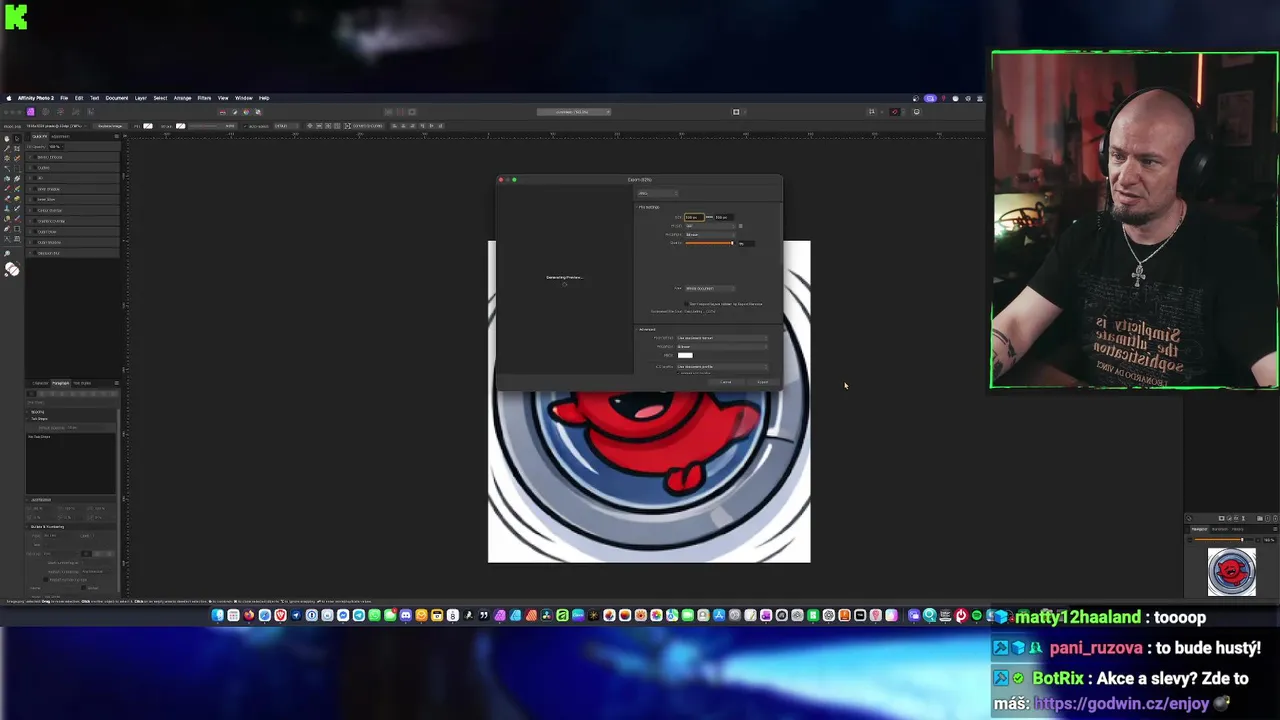Viewport: 1280px width, 720px height.
Task: Open the Layer menu
Action: pyautogui.click(x=141, y=98)
